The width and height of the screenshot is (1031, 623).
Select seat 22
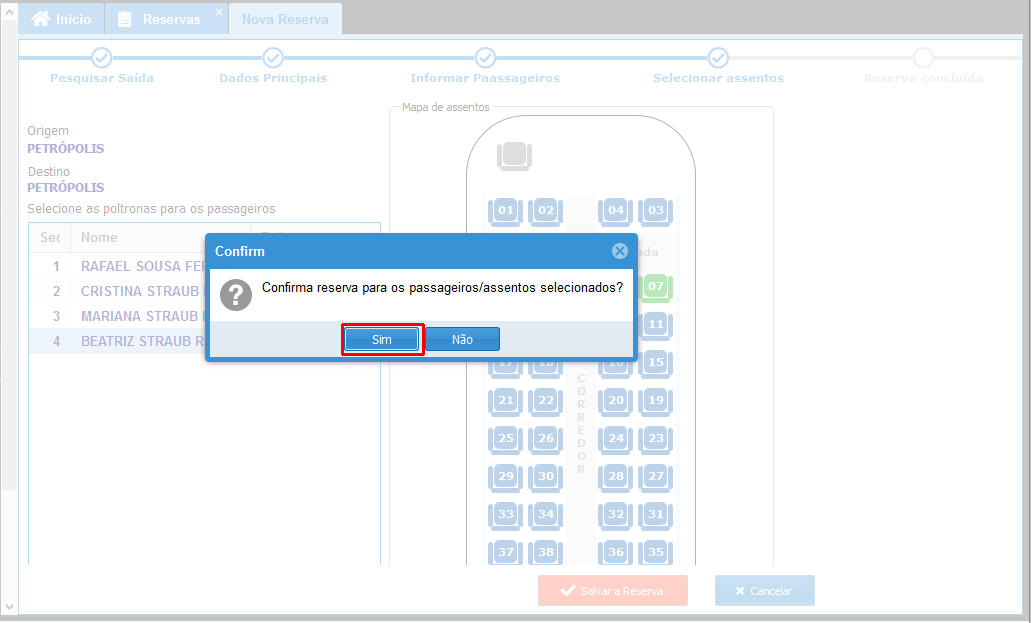546,401
